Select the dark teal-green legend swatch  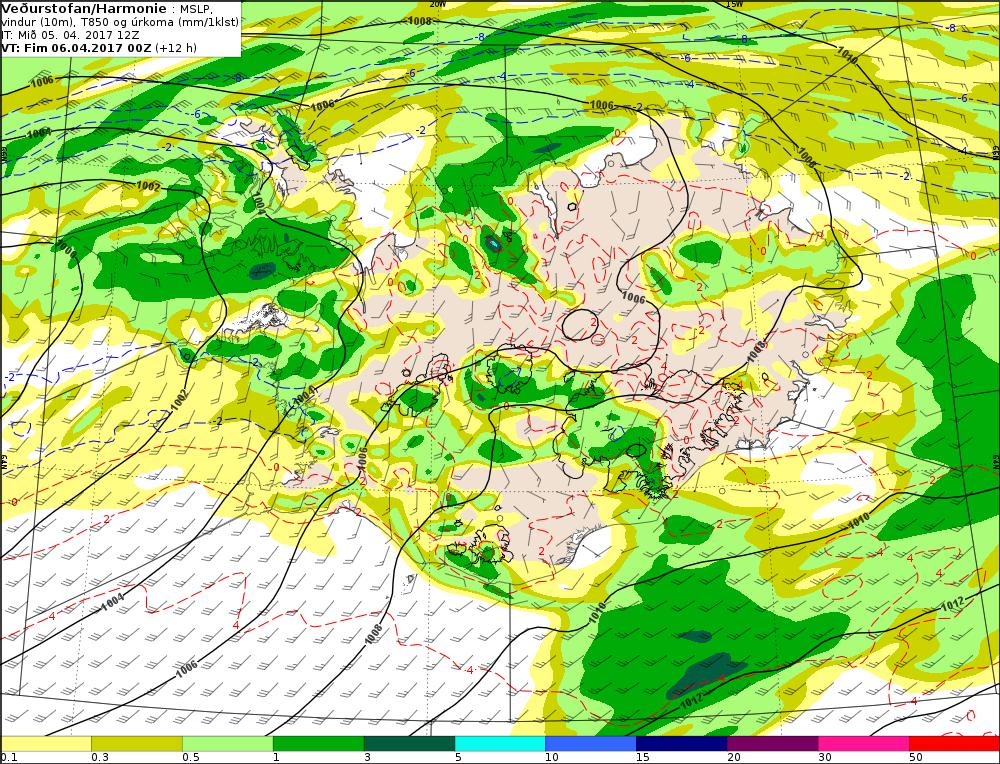(409, 744)
